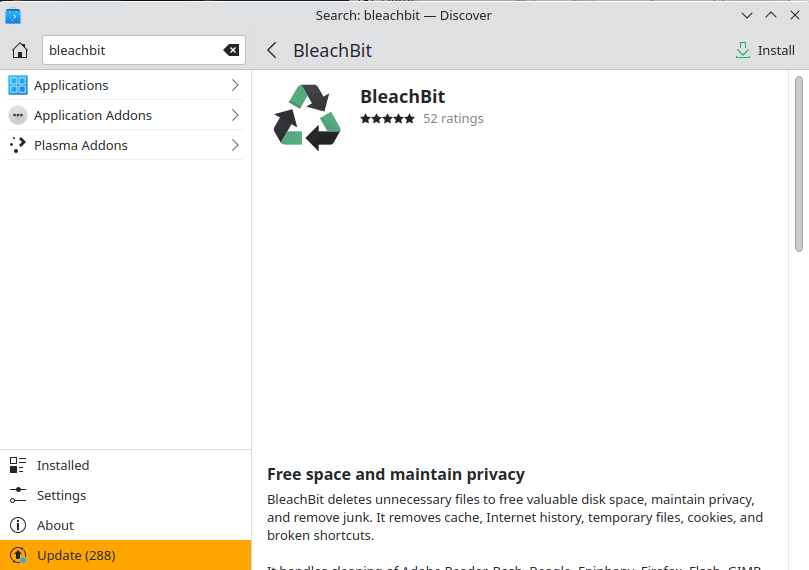Viewport: 809px width, 570px height.
Task: Click the green Install download icon
Action: 742,51
